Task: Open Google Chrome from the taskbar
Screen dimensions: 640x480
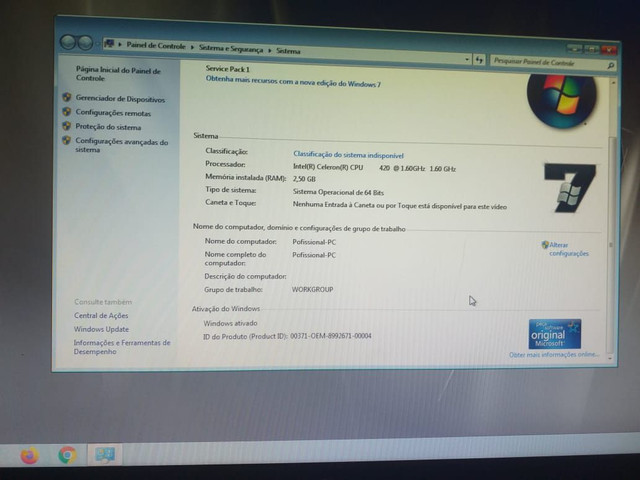Action: pyautogui.click(x=67, y=456)
